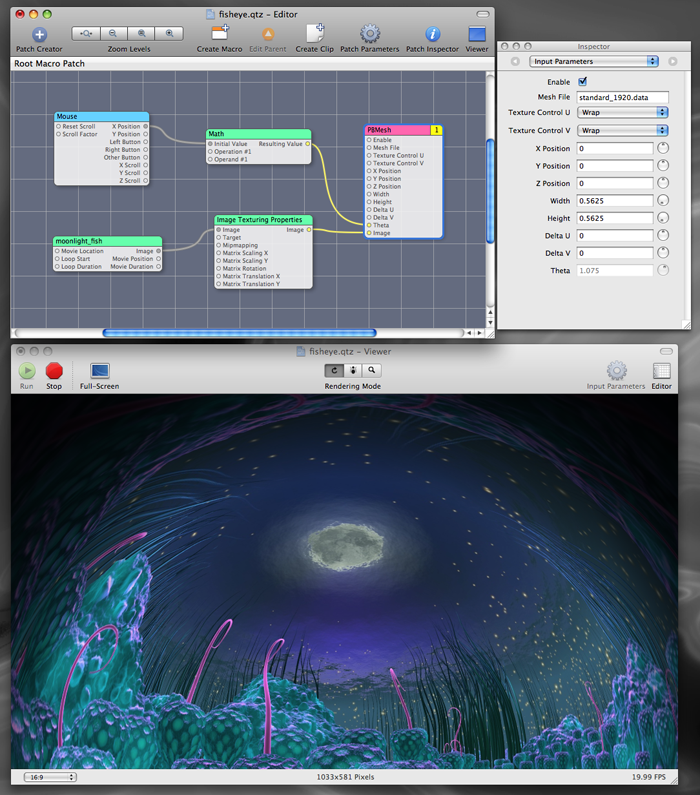The image size is (700, 795).
Task: Switch to Editor from Viewer toolbar
Action: coord(661,371)
